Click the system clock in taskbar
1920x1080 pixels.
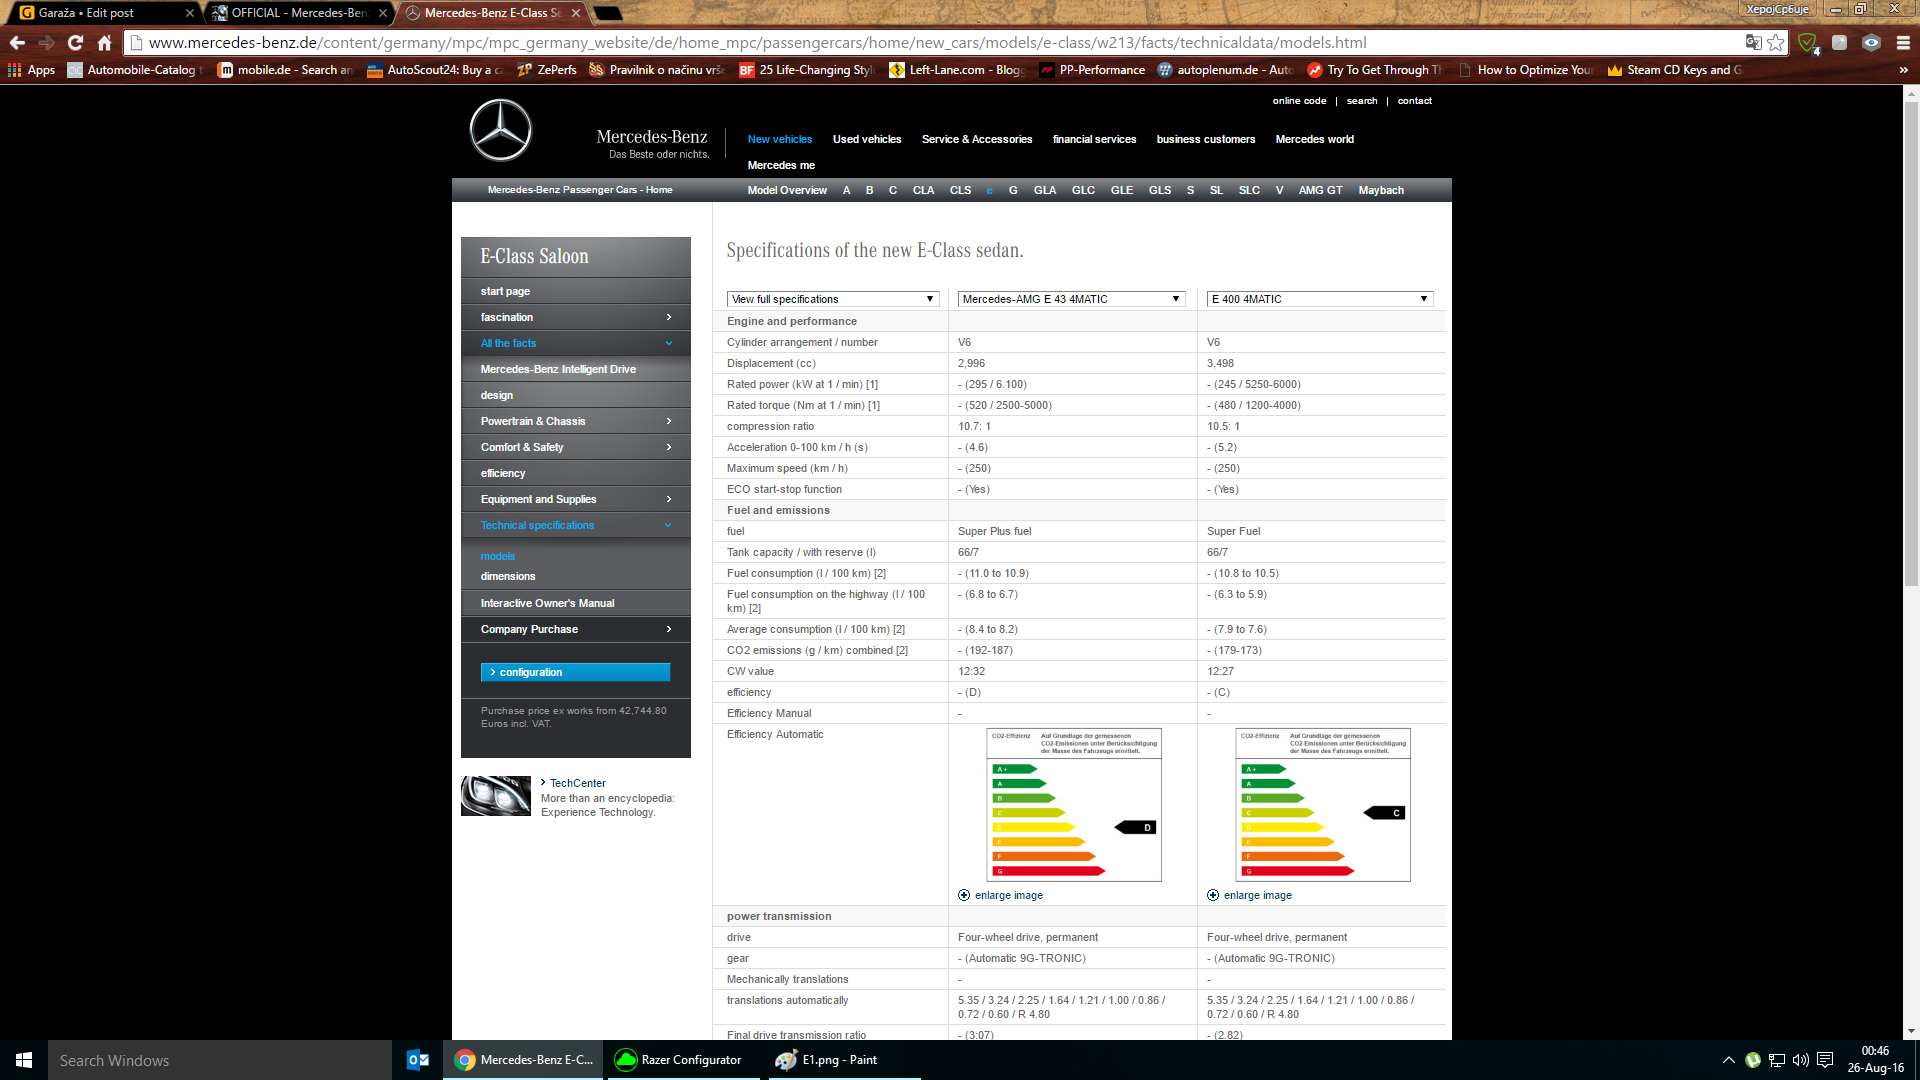(1875, 1060)
